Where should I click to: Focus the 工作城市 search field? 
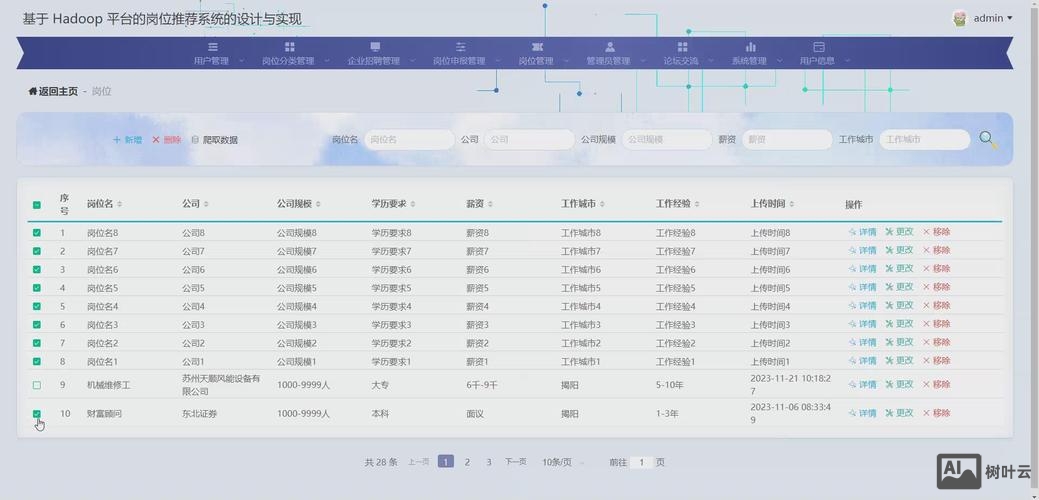point(924,140)
